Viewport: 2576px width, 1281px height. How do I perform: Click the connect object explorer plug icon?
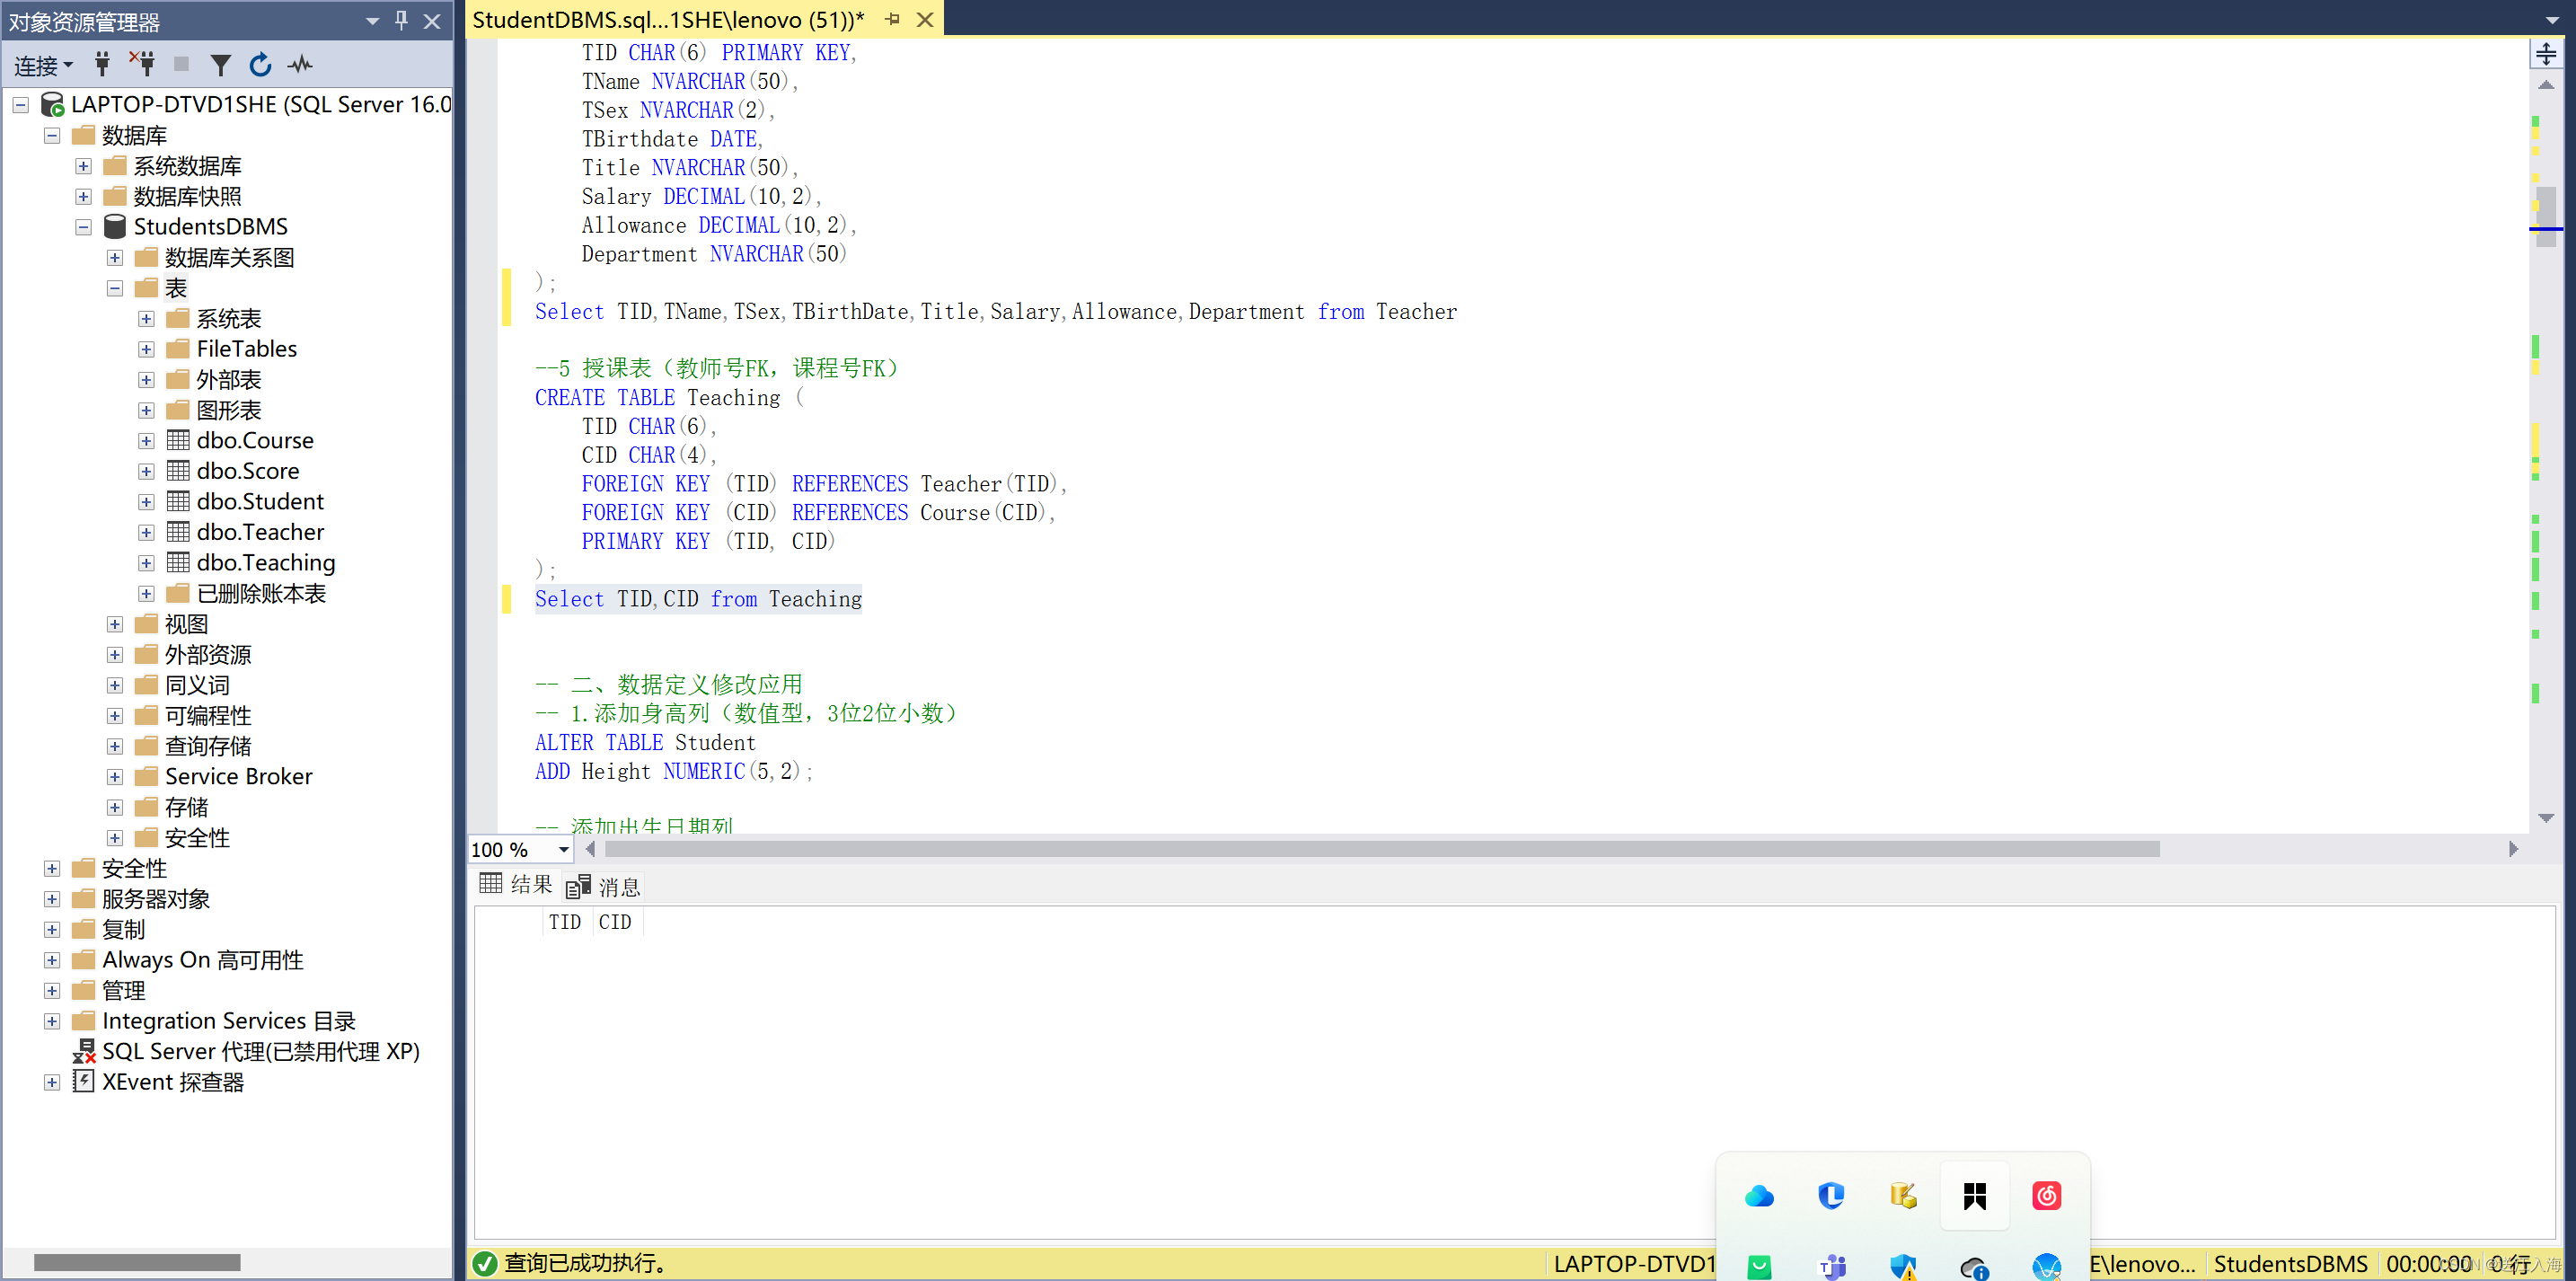point(102,65)
